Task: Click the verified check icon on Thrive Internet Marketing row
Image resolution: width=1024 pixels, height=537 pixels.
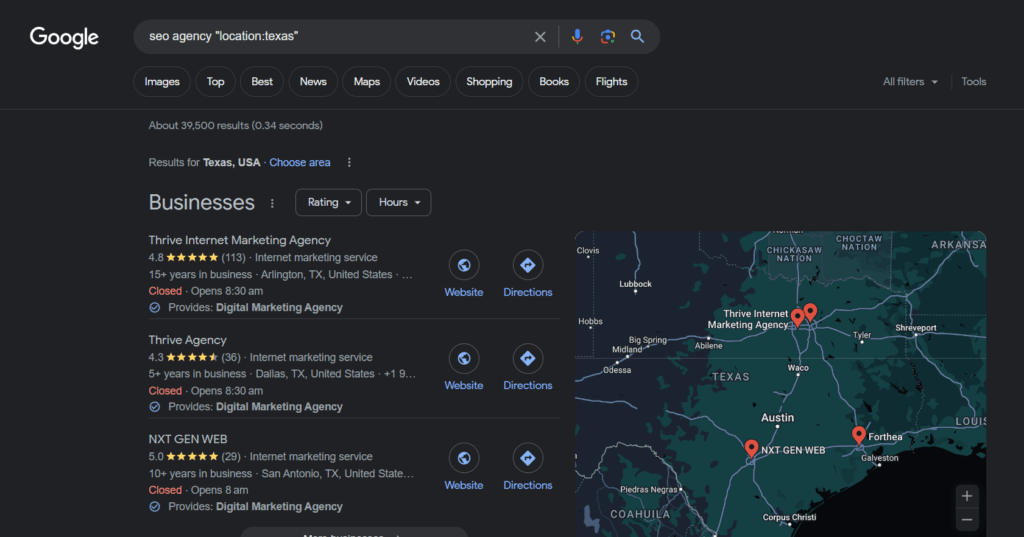Action: coord(155,308)
